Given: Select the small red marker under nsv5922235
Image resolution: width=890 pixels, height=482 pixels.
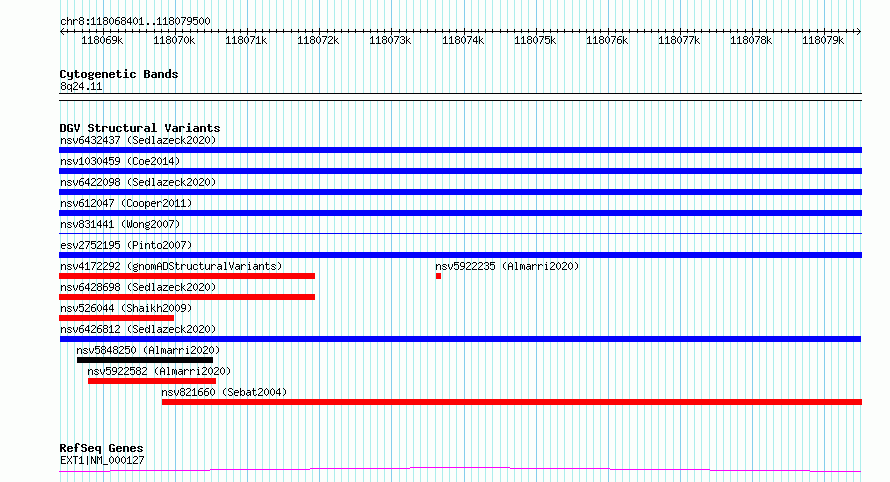Looking at the screenshot, I should click(x=438, y=276).
